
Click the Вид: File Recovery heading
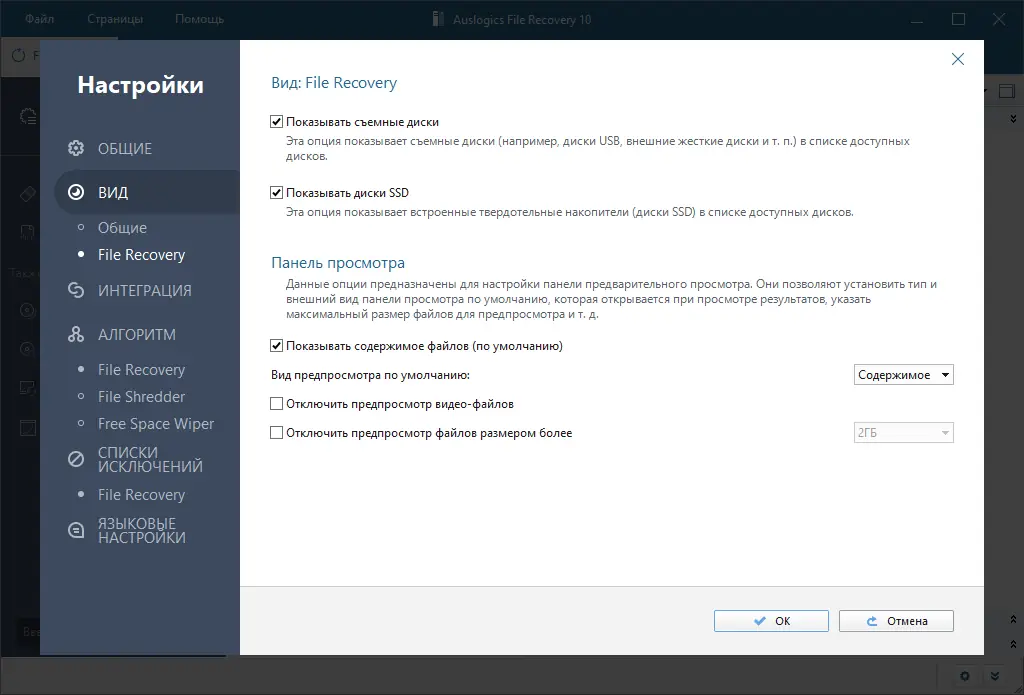point(334,83)
